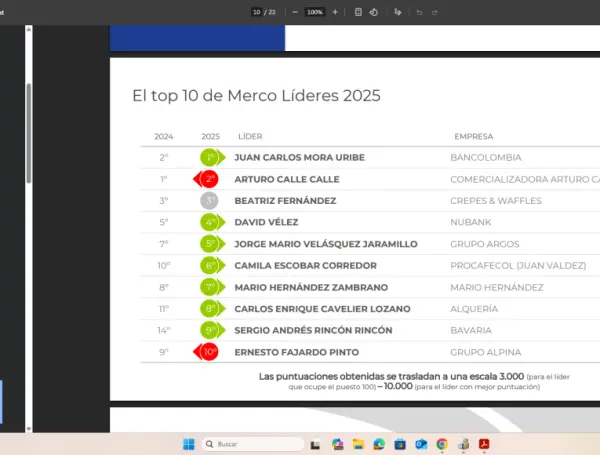
Task: Click the fit to page icon
Action: click(x=358, y=12)
